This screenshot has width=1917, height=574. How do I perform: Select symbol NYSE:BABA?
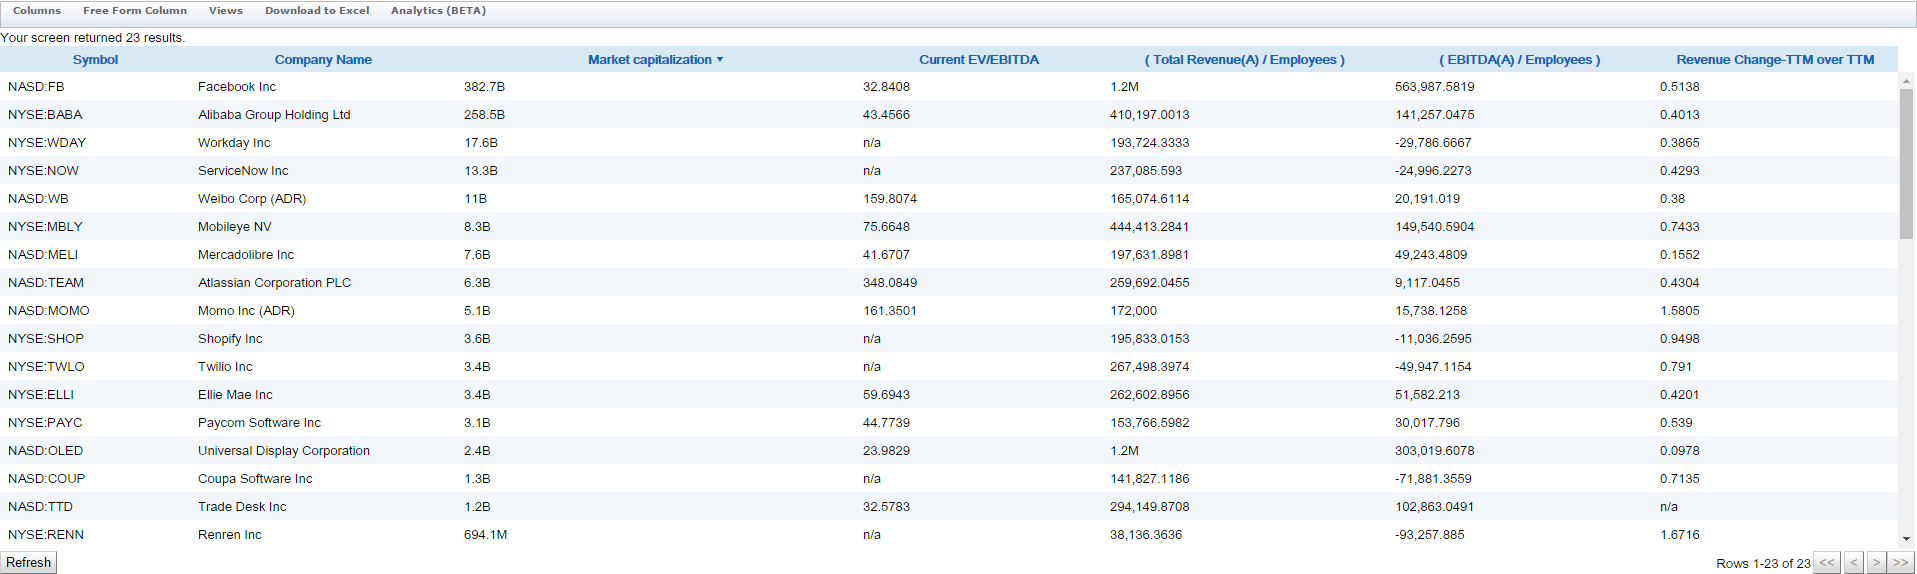45,115
